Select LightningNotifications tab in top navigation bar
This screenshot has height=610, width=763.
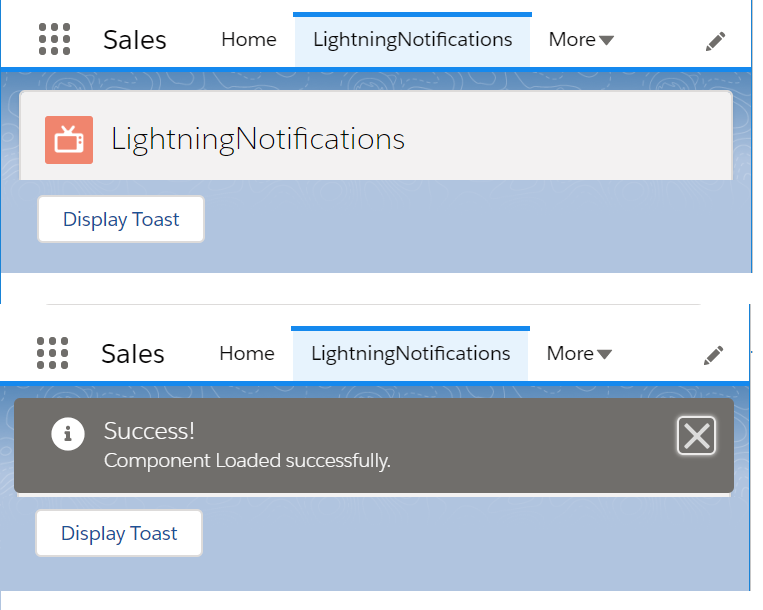point(412,40)
